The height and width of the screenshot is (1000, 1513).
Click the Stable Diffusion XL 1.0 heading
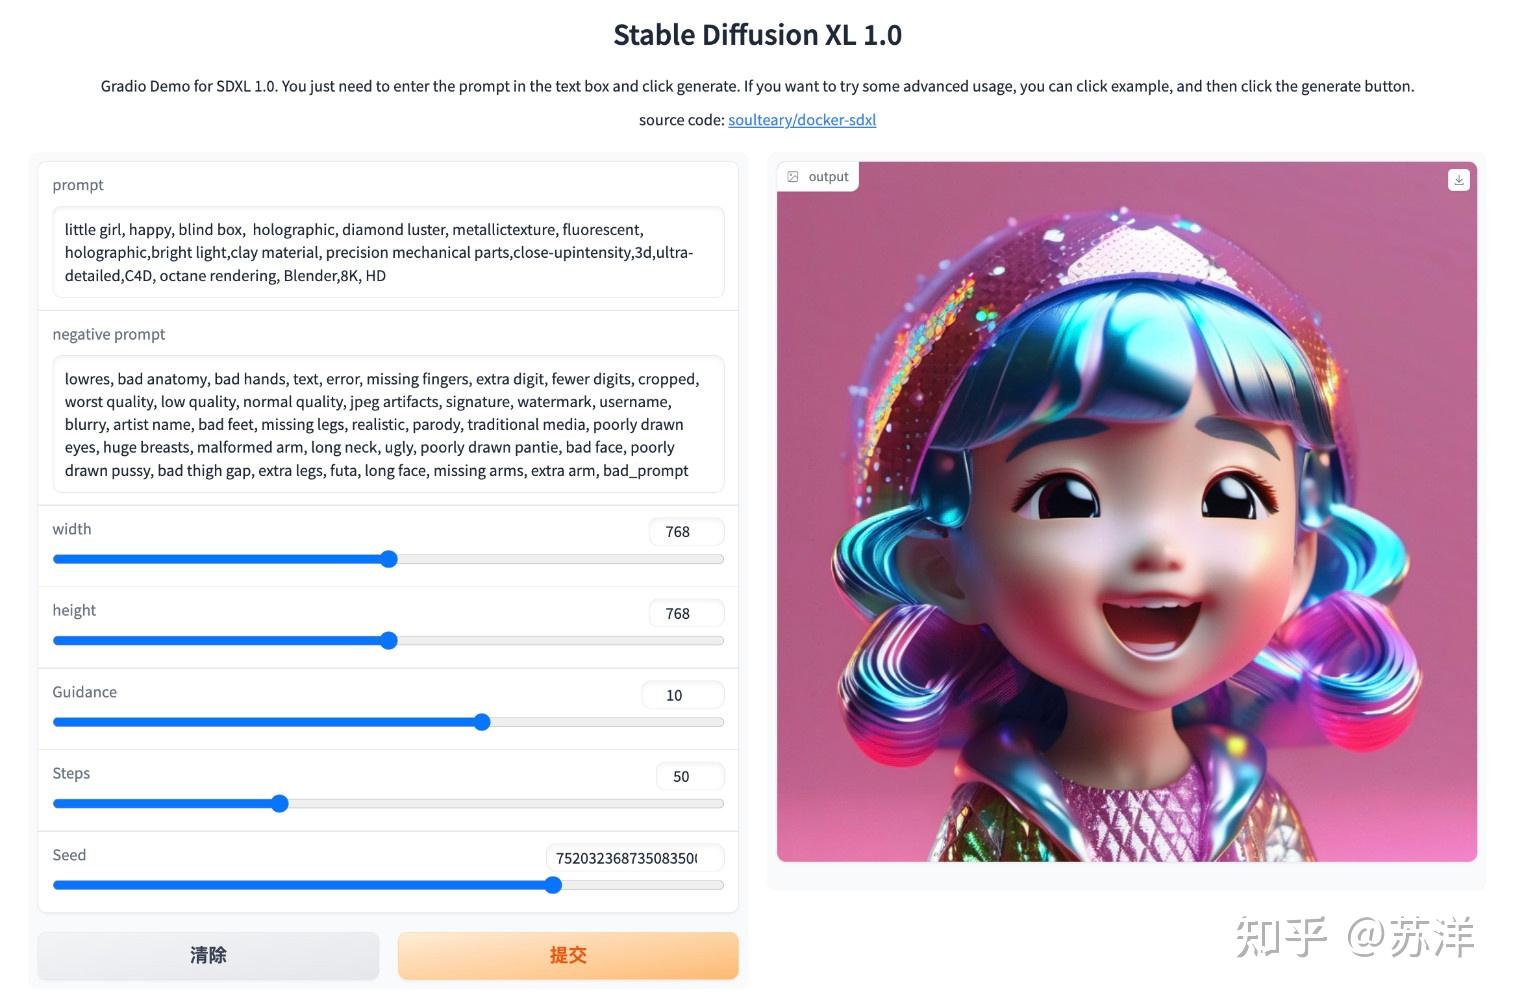(757, 35)
